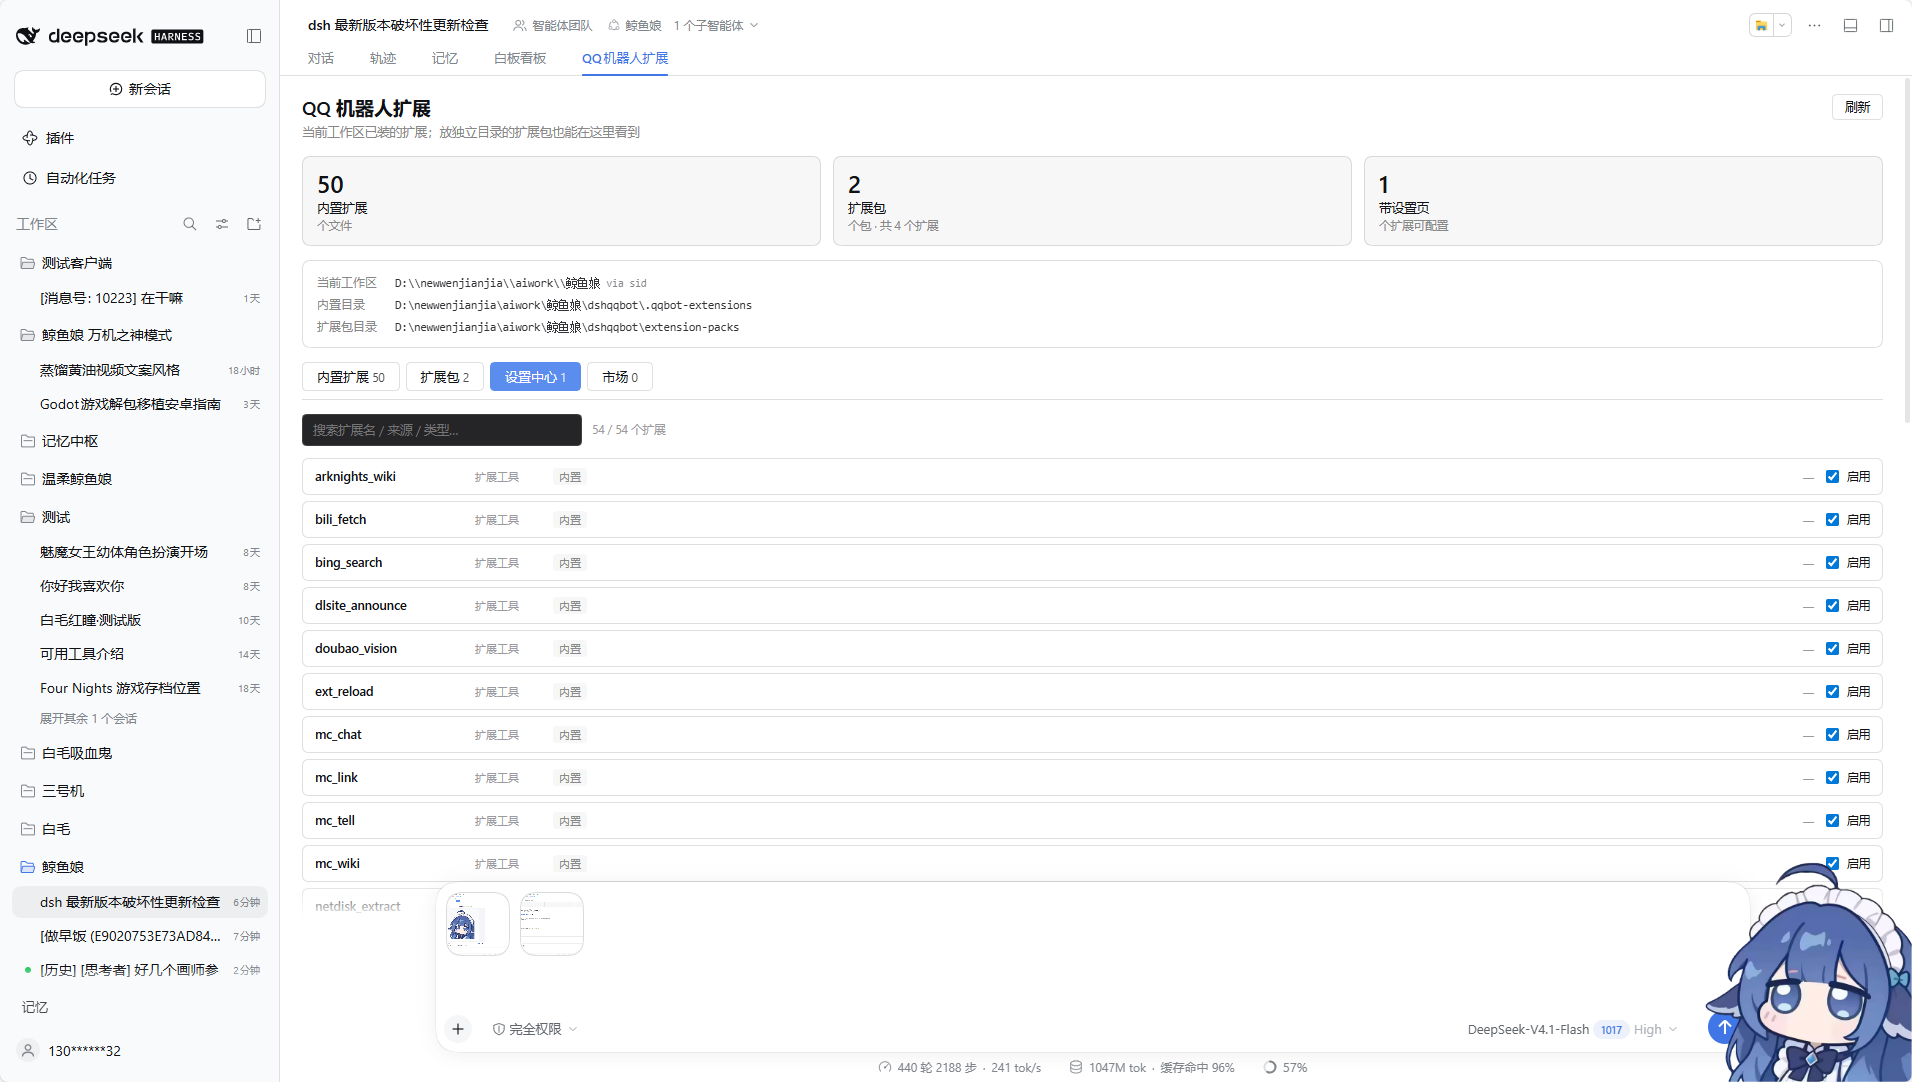1912x1082 pixels.
Task: Disable the arknights_wiki extension checkbox
Action: [1832, 477]
